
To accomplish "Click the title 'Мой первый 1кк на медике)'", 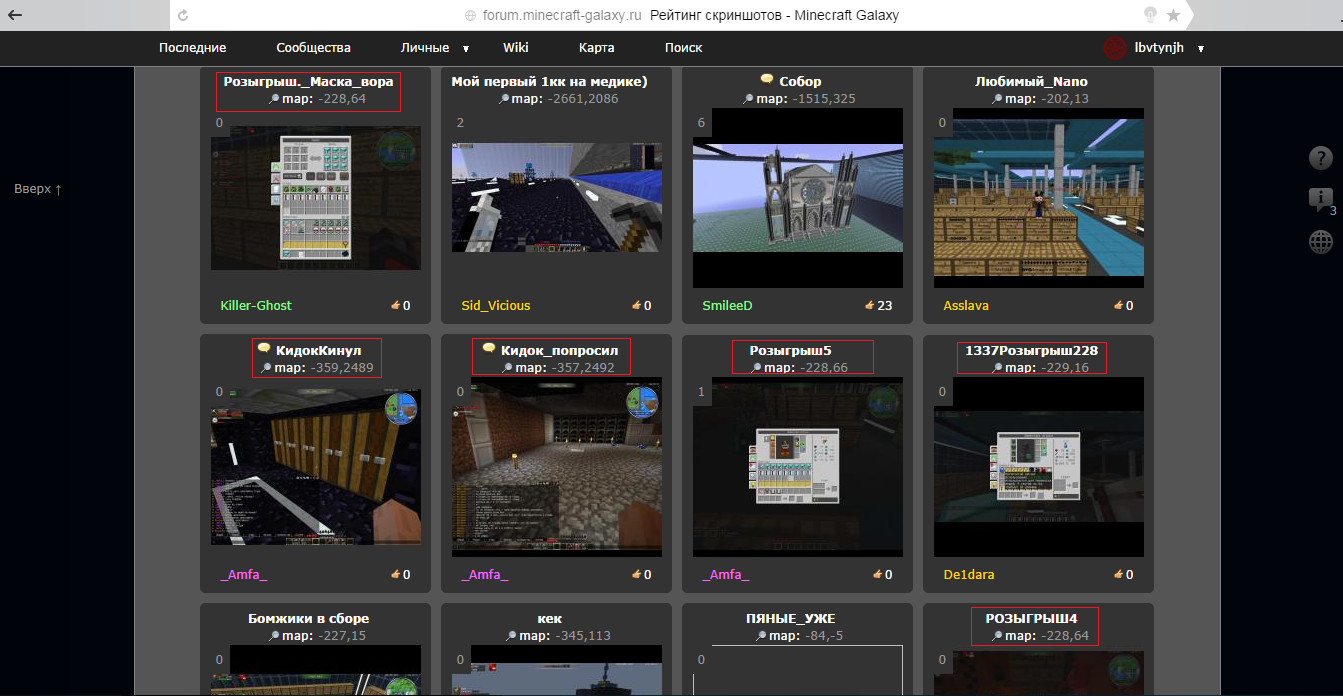I will tap(550, 81).
